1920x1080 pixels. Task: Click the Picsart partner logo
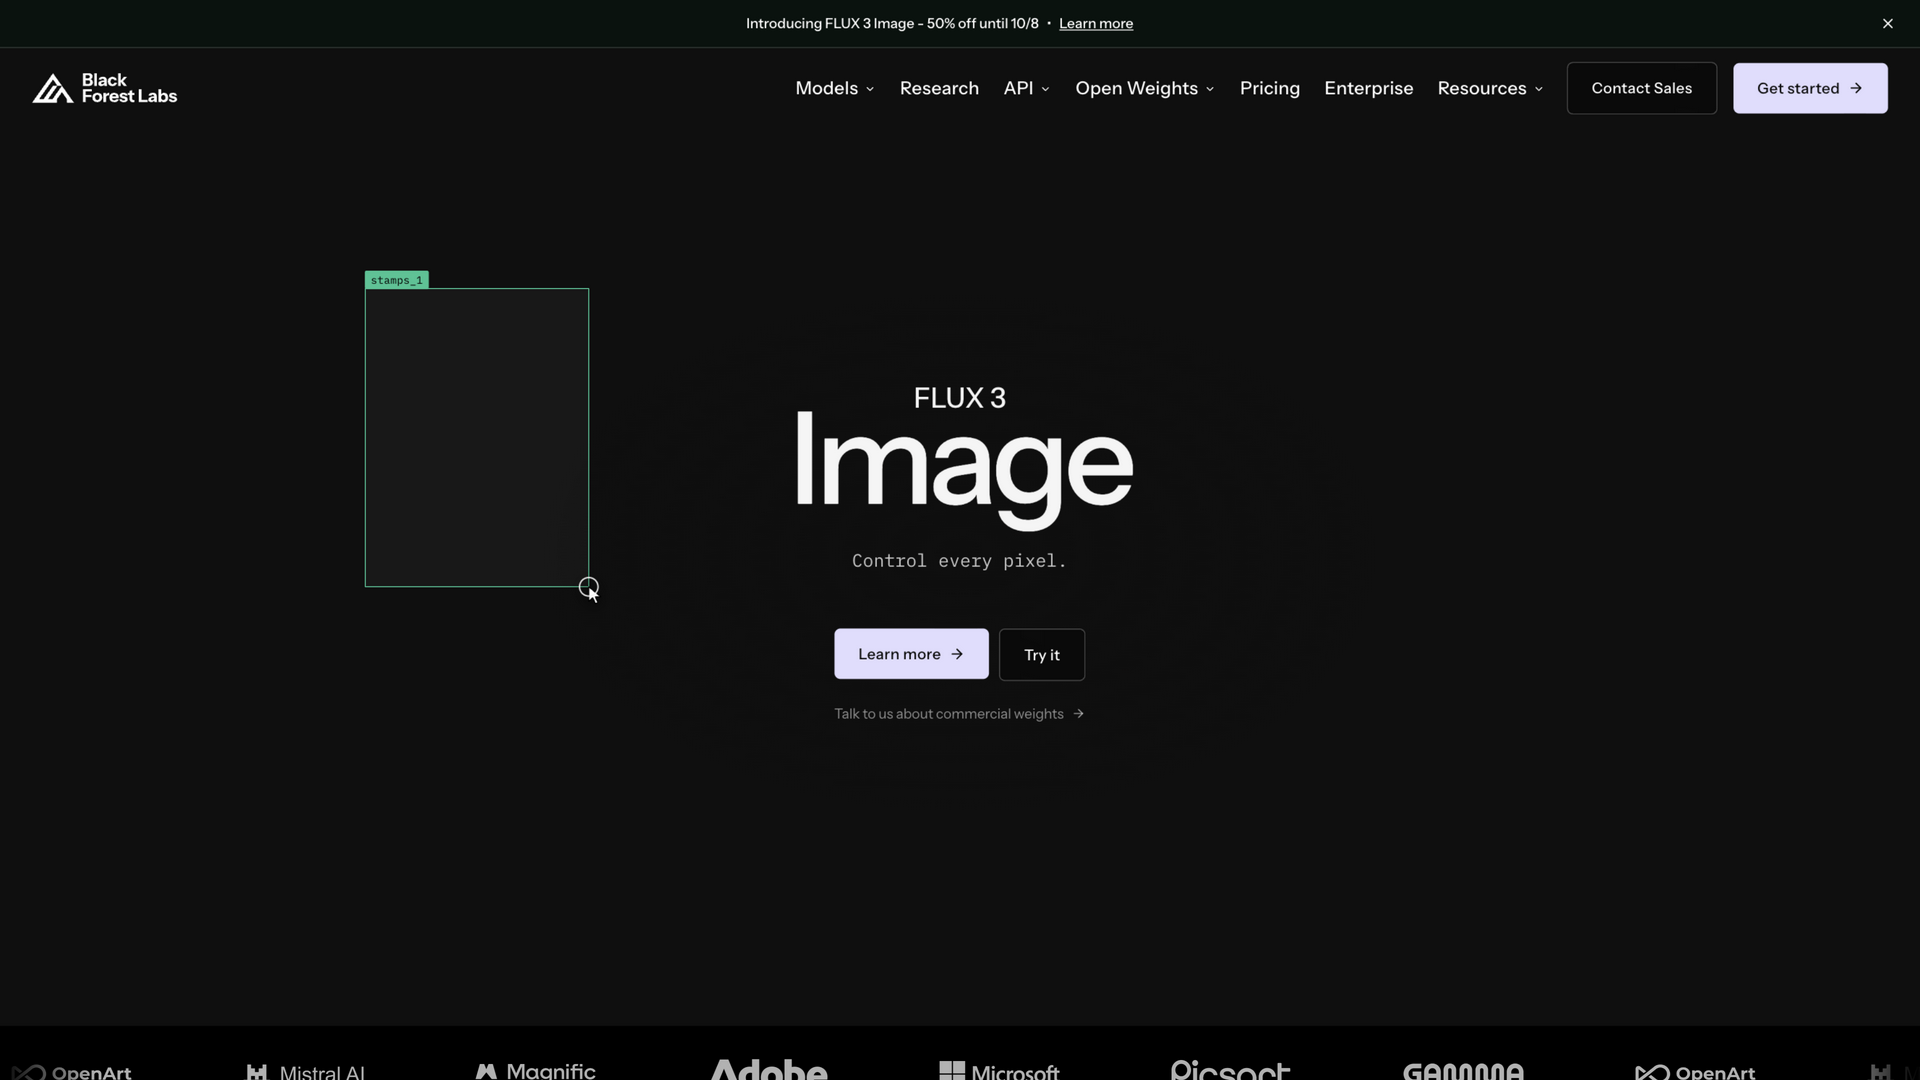tap(1230, 1069)
